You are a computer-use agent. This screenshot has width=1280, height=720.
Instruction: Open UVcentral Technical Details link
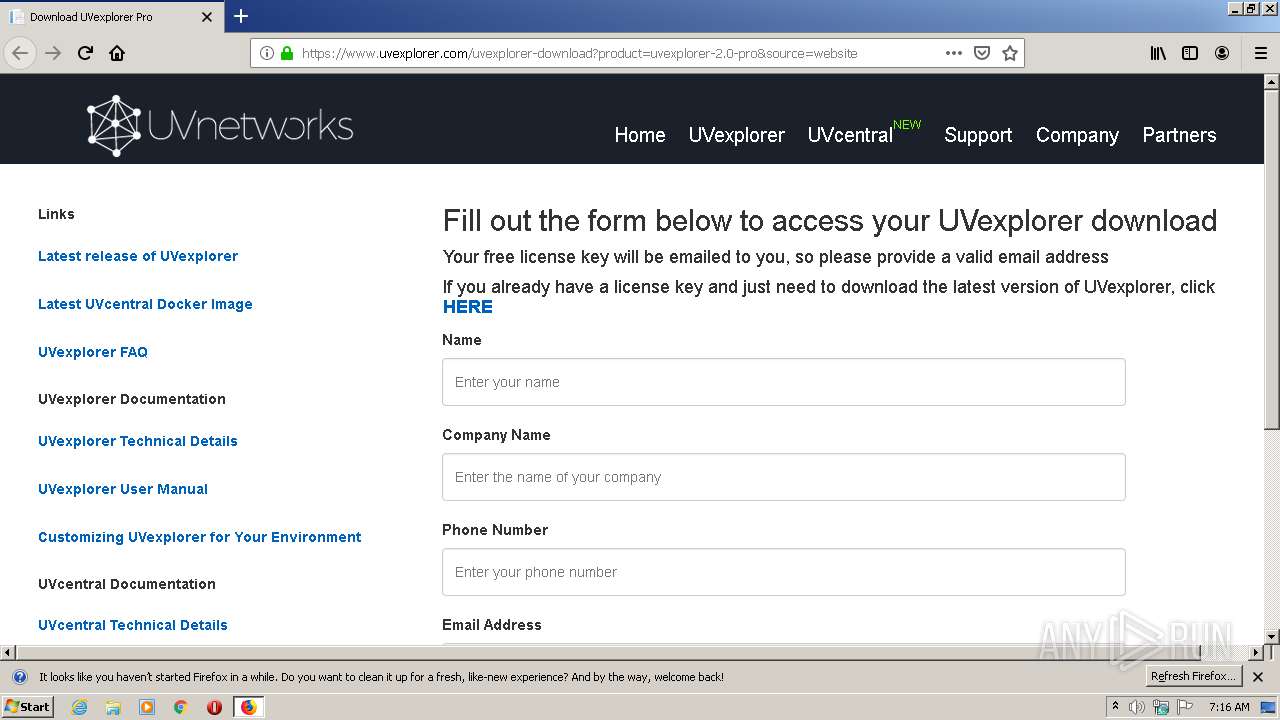pyautogui.click(x=133, y=625)
